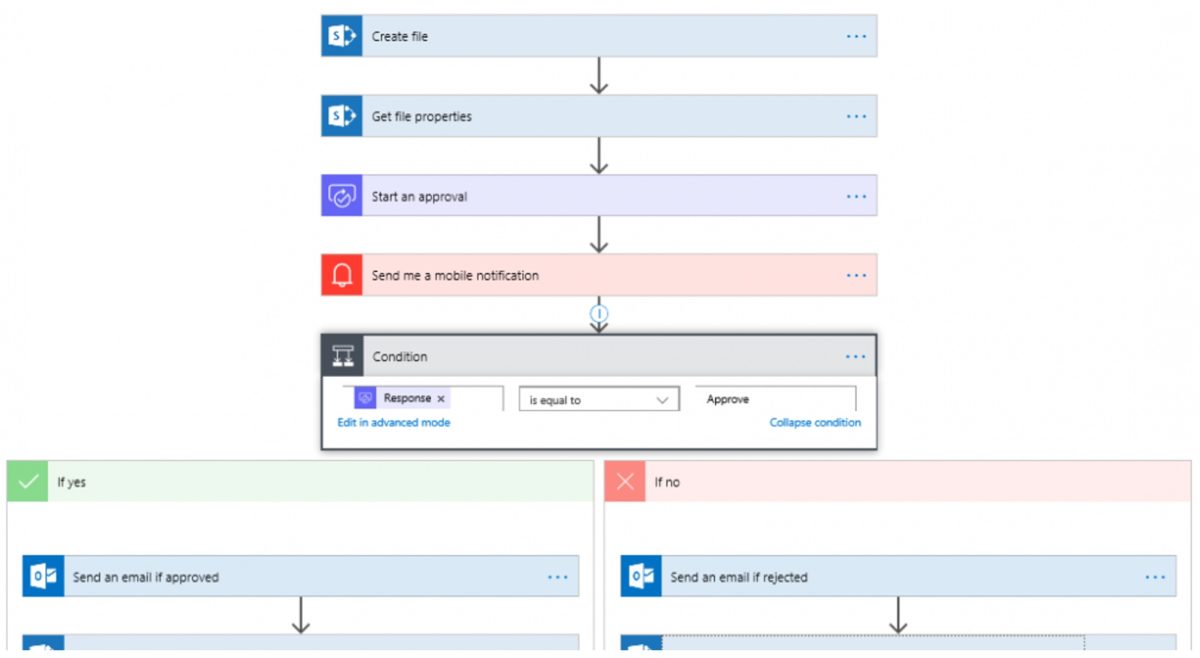Click the insert step plus above Condition
Screen dimensions: 1200x658
pos(599,314)
